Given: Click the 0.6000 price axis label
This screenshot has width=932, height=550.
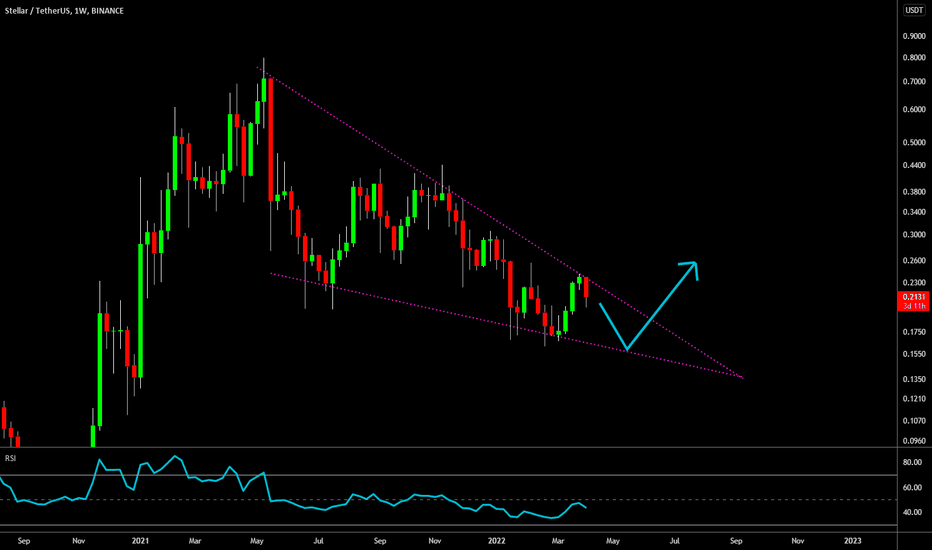Looking at the screenshot, I should coord(914,109).
